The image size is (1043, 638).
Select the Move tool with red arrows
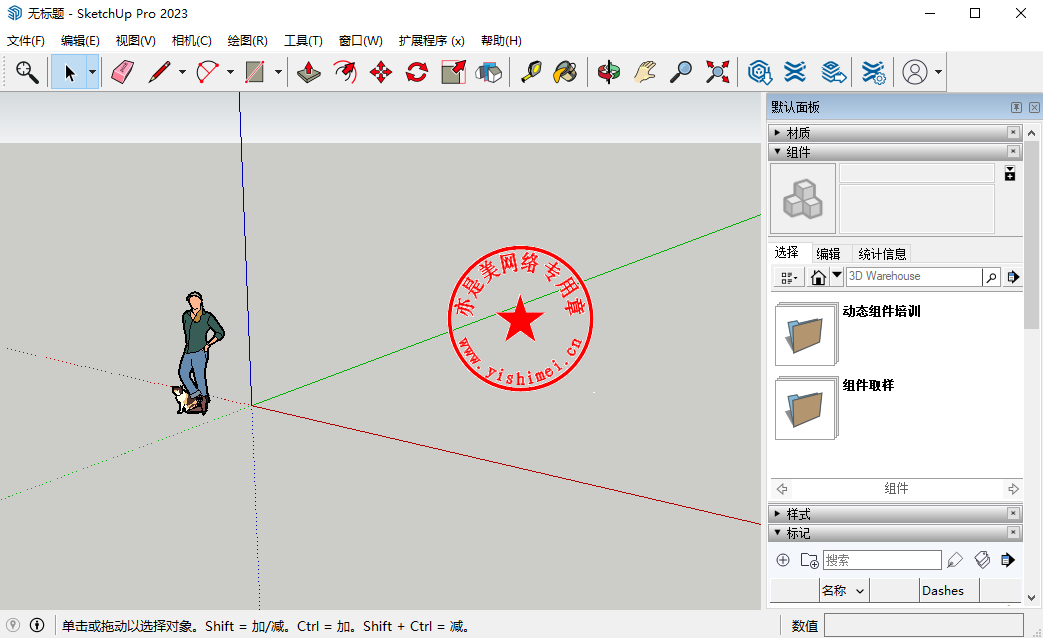point(381,72)
